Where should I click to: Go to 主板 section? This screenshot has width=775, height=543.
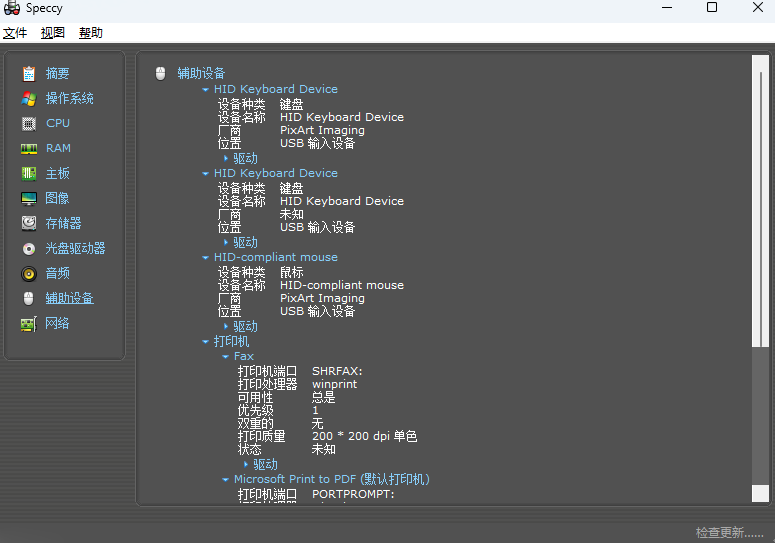coord(57,173)
